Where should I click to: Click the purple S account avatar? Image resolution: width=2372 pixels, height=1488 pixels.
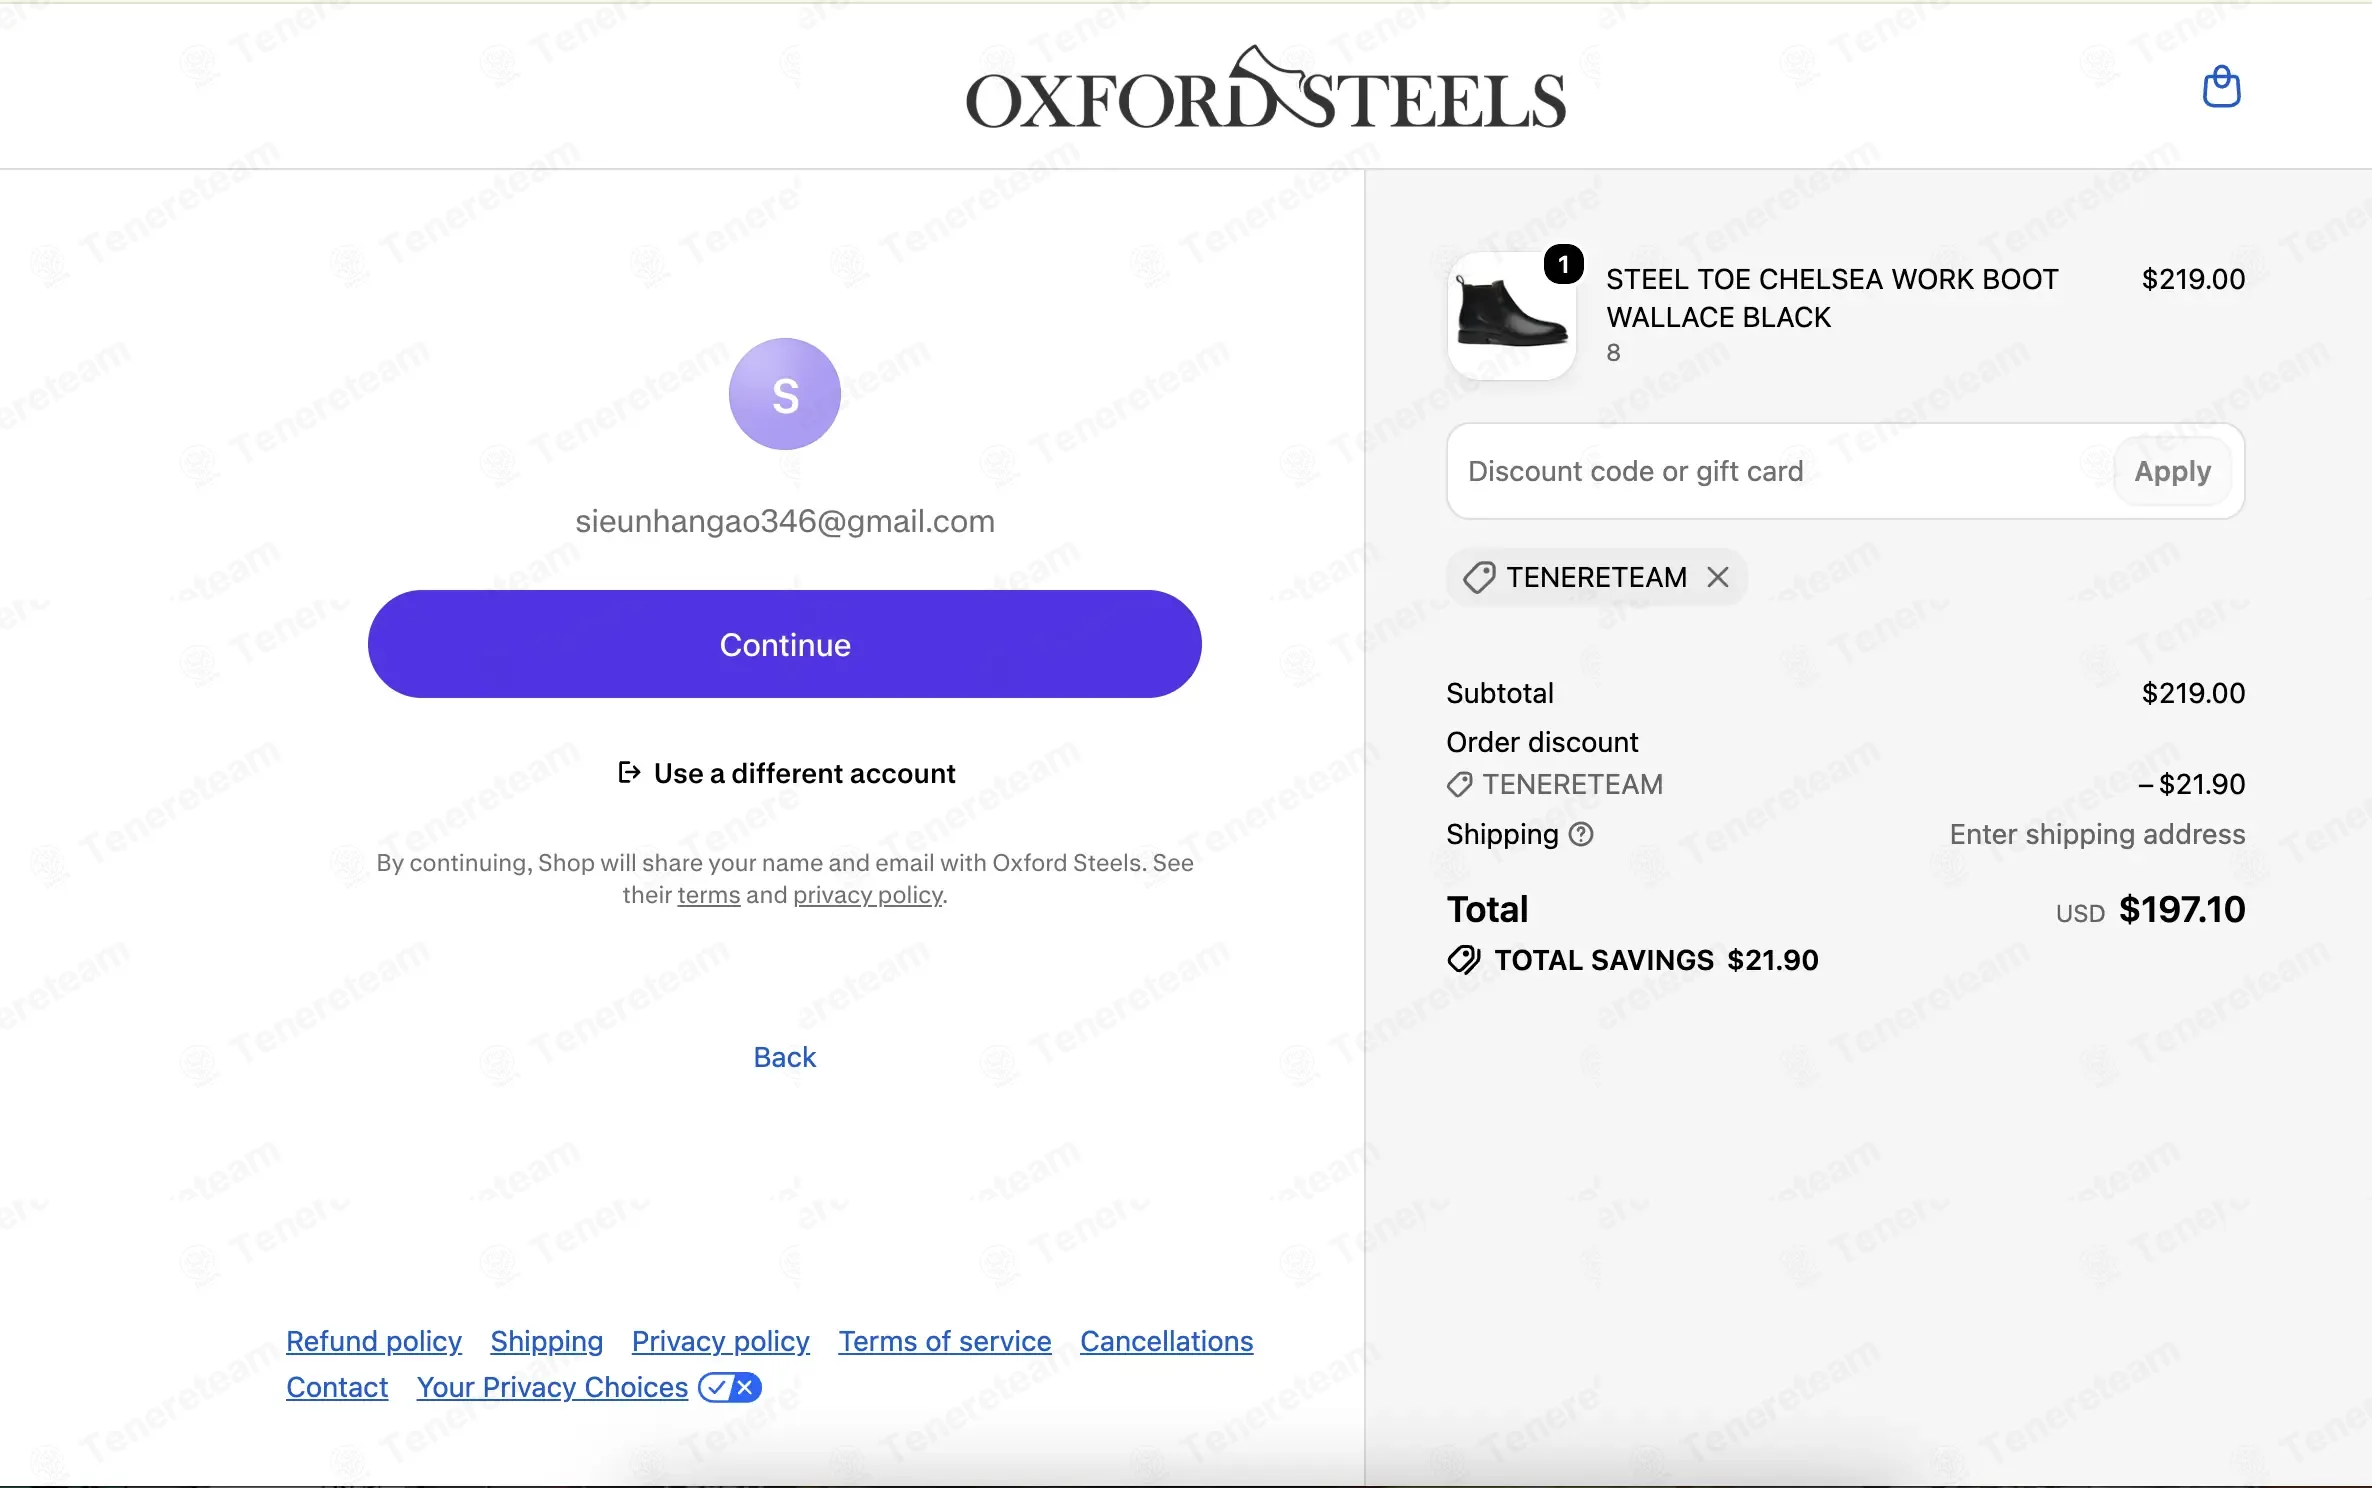click(785, 394)
